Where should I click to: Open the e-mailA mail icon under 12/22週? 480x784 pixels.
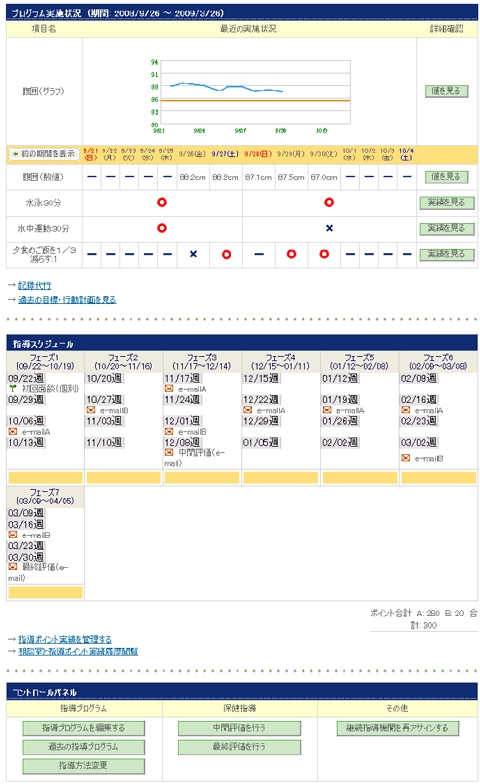tap(248, 410)
